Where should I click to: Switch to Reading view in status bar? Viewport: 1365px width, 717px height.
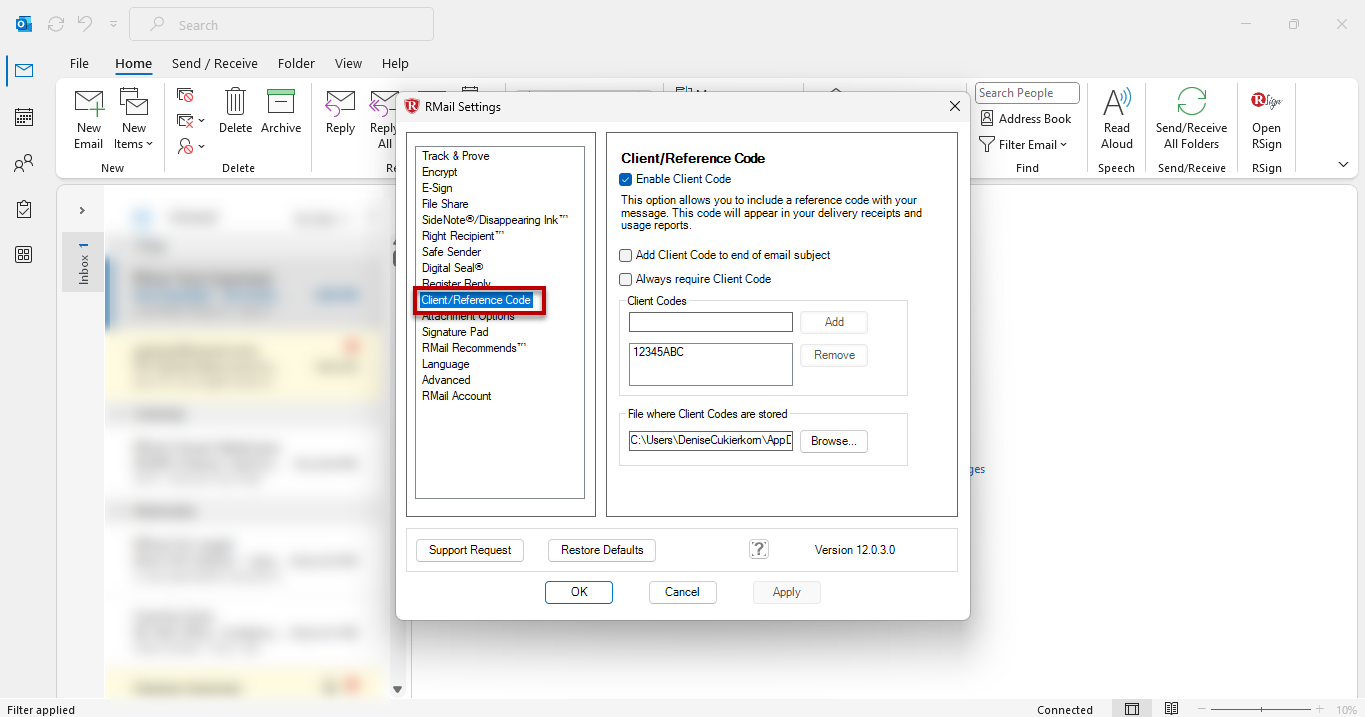click(x=1171, y=709)
